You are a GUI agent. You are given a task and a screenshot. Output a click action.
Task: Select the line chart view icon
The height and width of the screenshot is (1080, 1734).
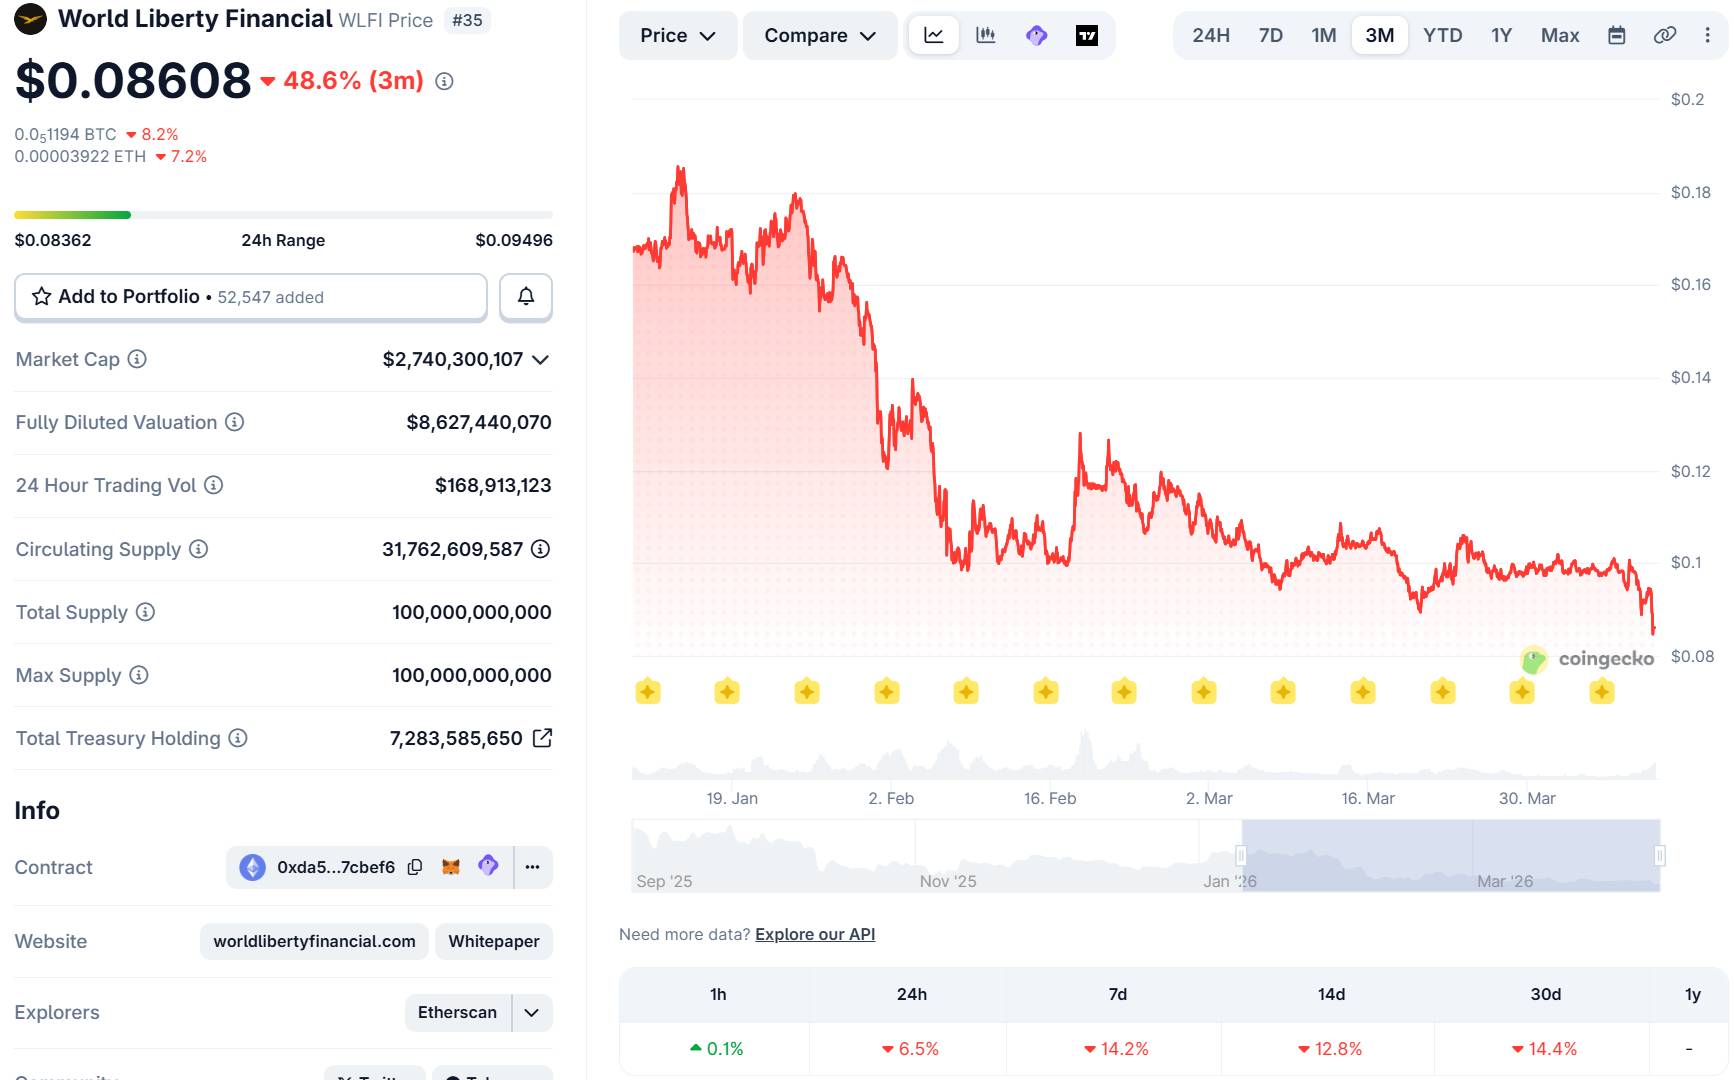click(932, 35)
